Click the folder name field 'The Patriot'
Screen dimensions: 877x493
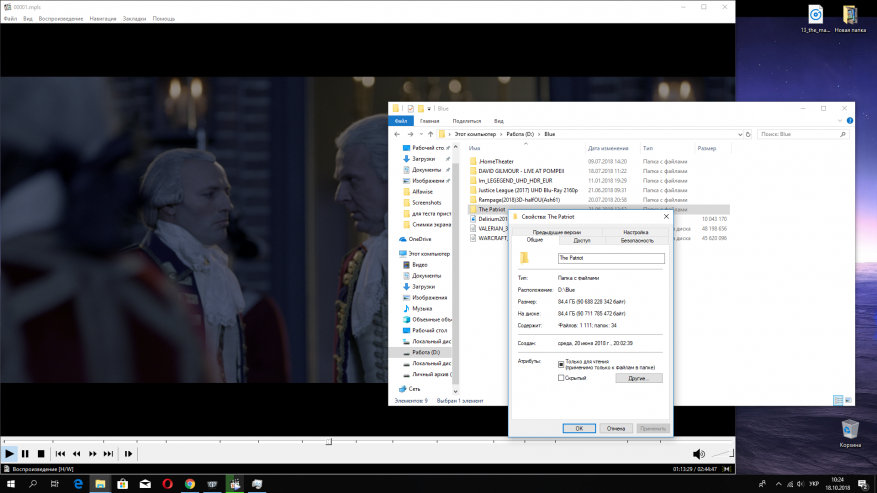pos(611,258)
